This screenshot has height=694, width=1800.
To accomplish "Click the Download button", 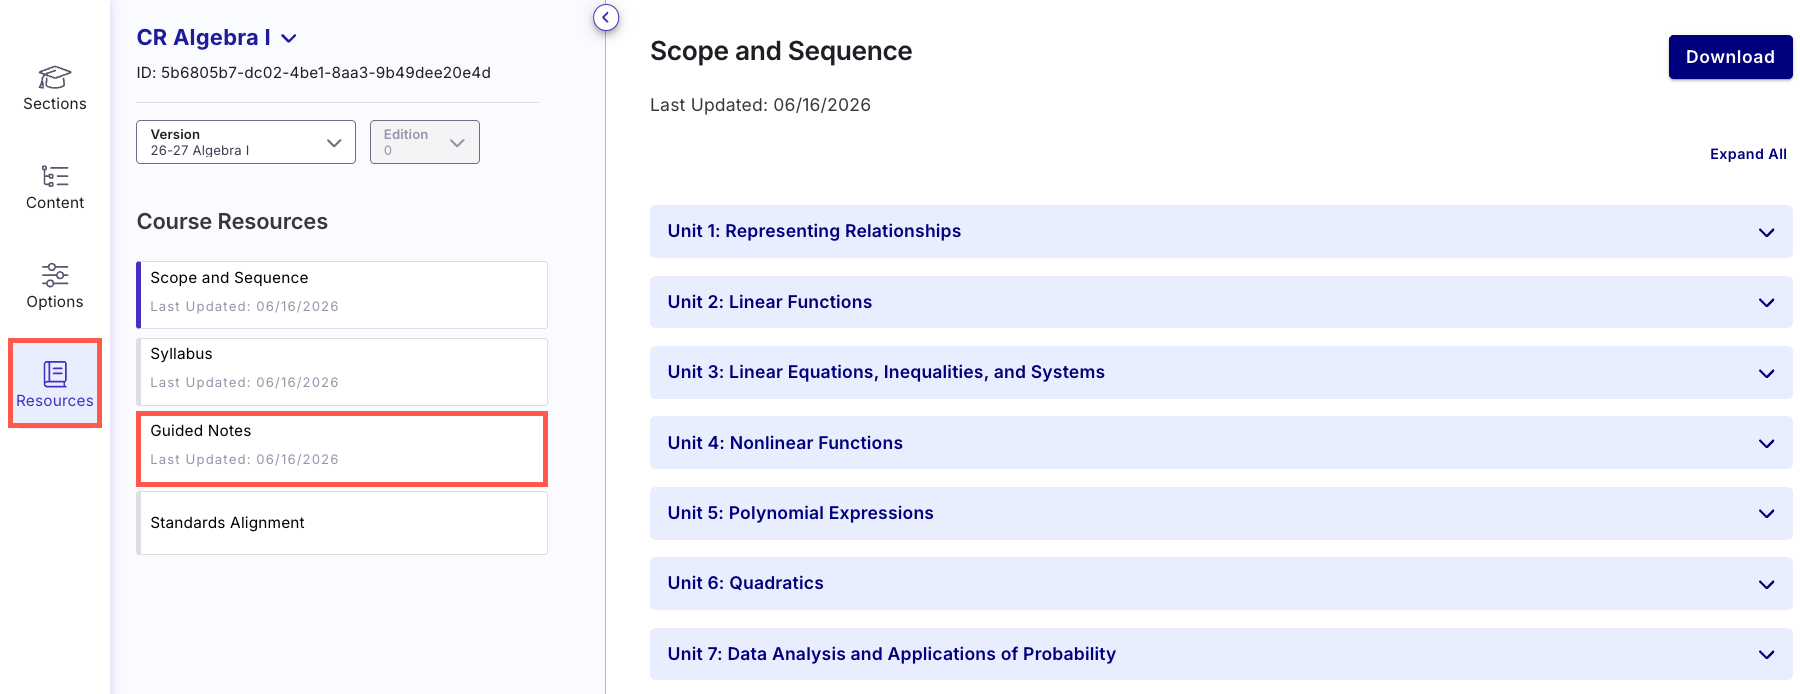I will pyautogui.click(x=1730, y=57).
